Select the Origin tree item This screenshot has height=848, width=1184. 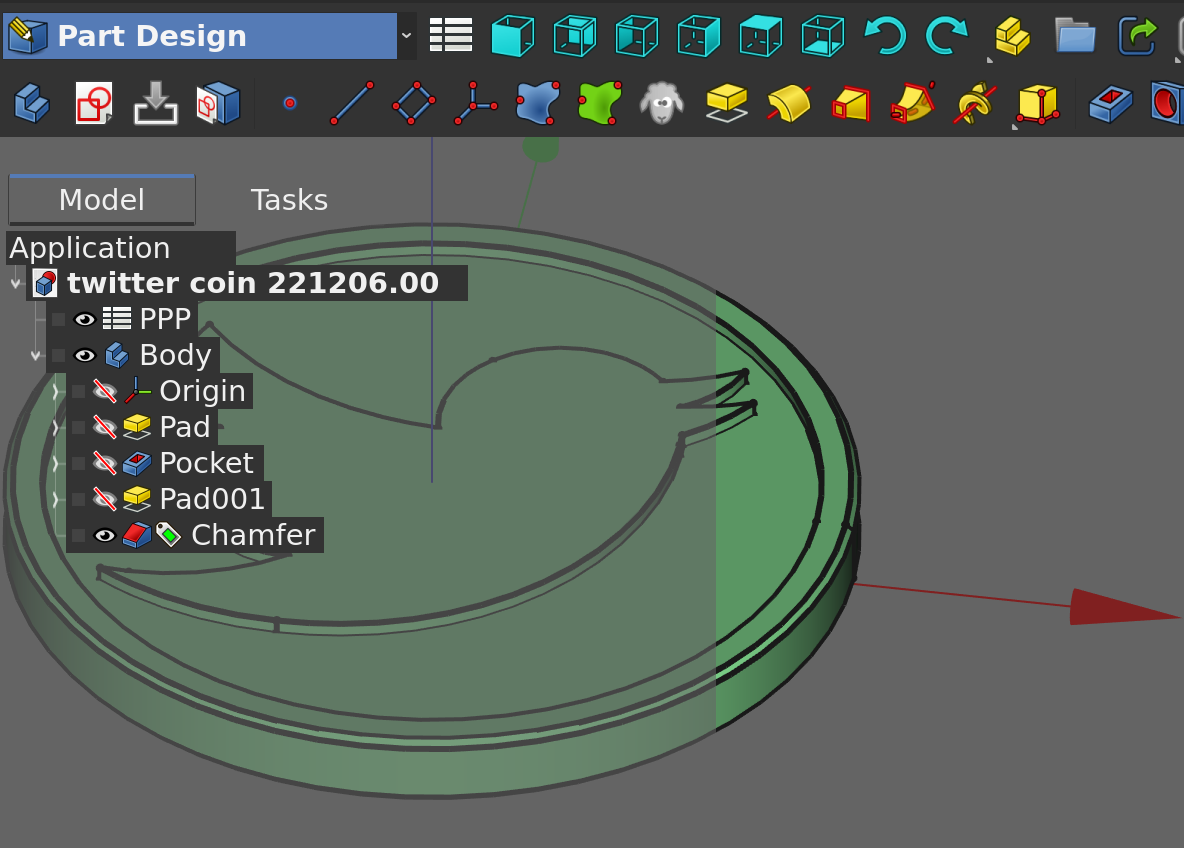pos(202,391)
